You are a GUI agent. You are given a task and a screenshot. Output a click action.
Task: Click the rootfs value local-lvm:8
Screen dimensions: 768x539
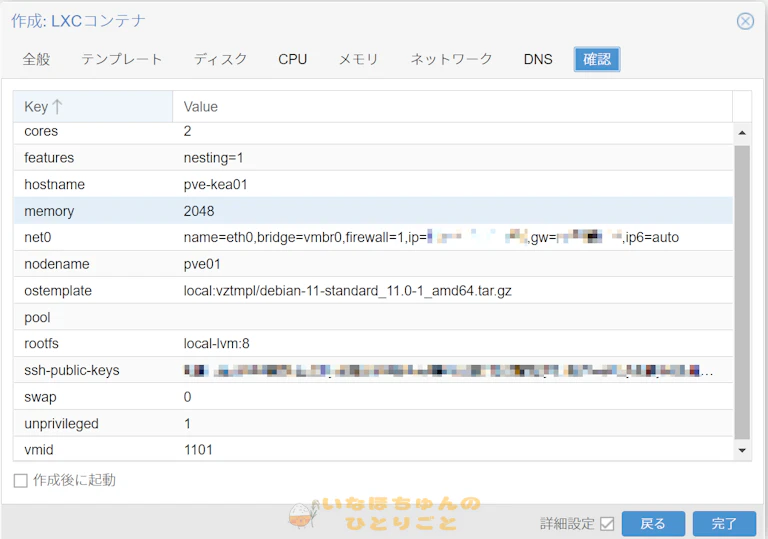216,343
